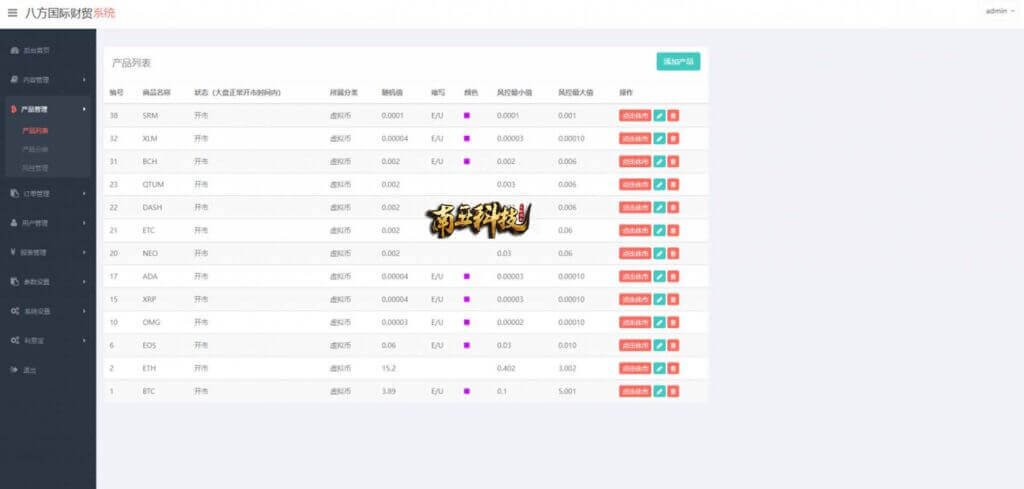This screenshot has width=1024, height=489.
Task: Edit the ETH product row
Action: [659, 368]
